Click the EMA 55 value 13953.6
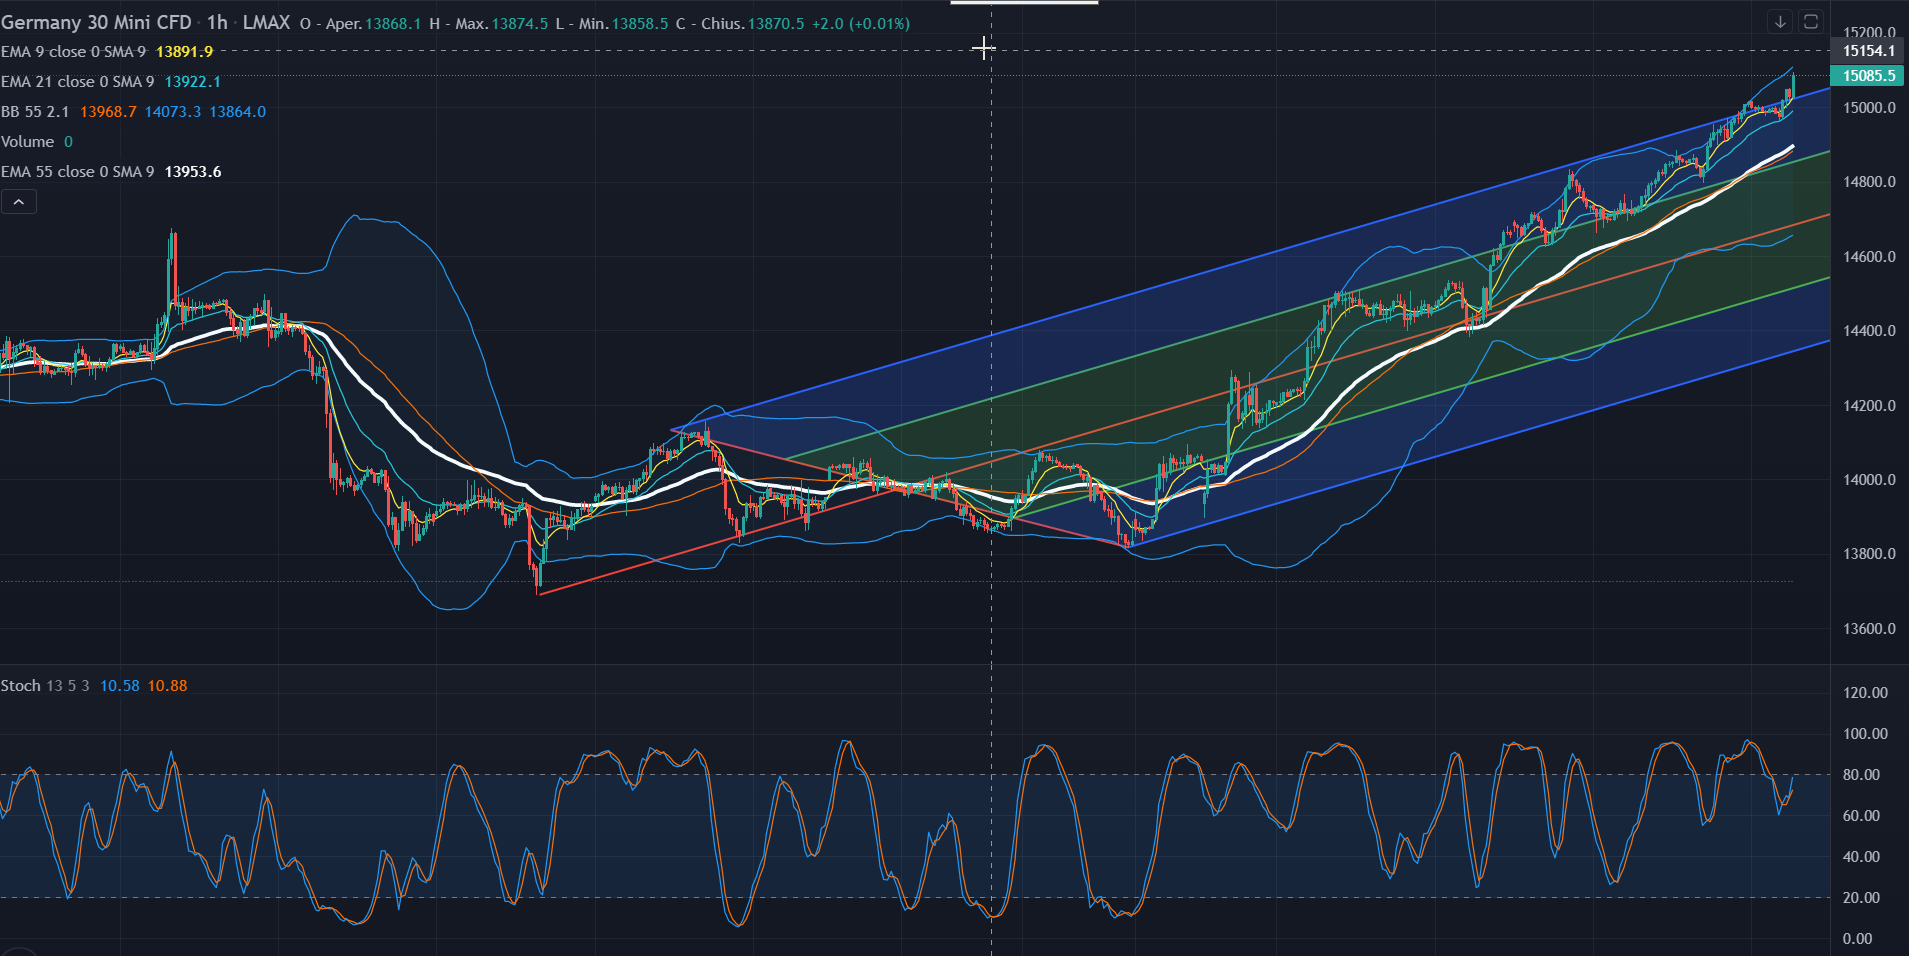Image resolution: width=1909 pixels, height=956 pixels. click(x=193, y=172)
